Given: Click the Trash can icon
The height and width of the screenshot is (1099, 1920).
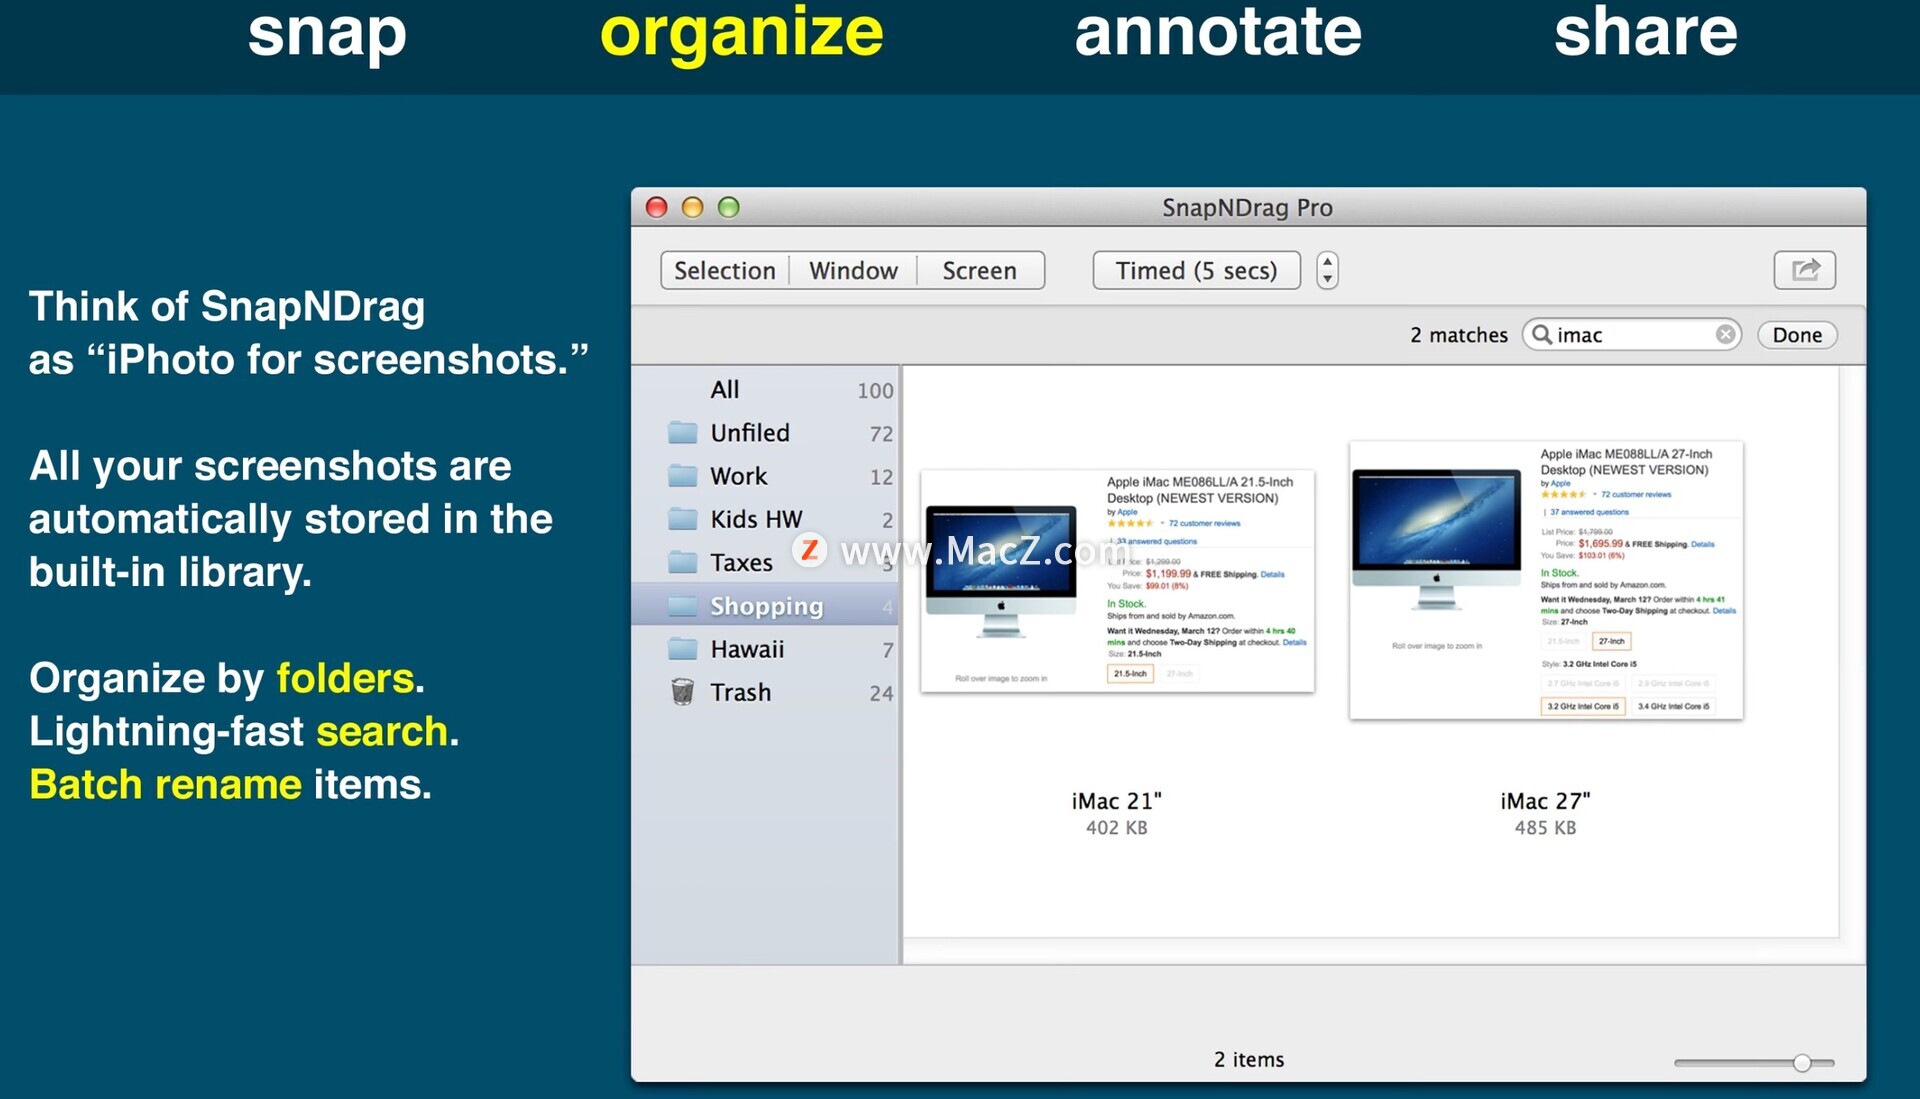Looking at the screenshot, I should 683,692.
